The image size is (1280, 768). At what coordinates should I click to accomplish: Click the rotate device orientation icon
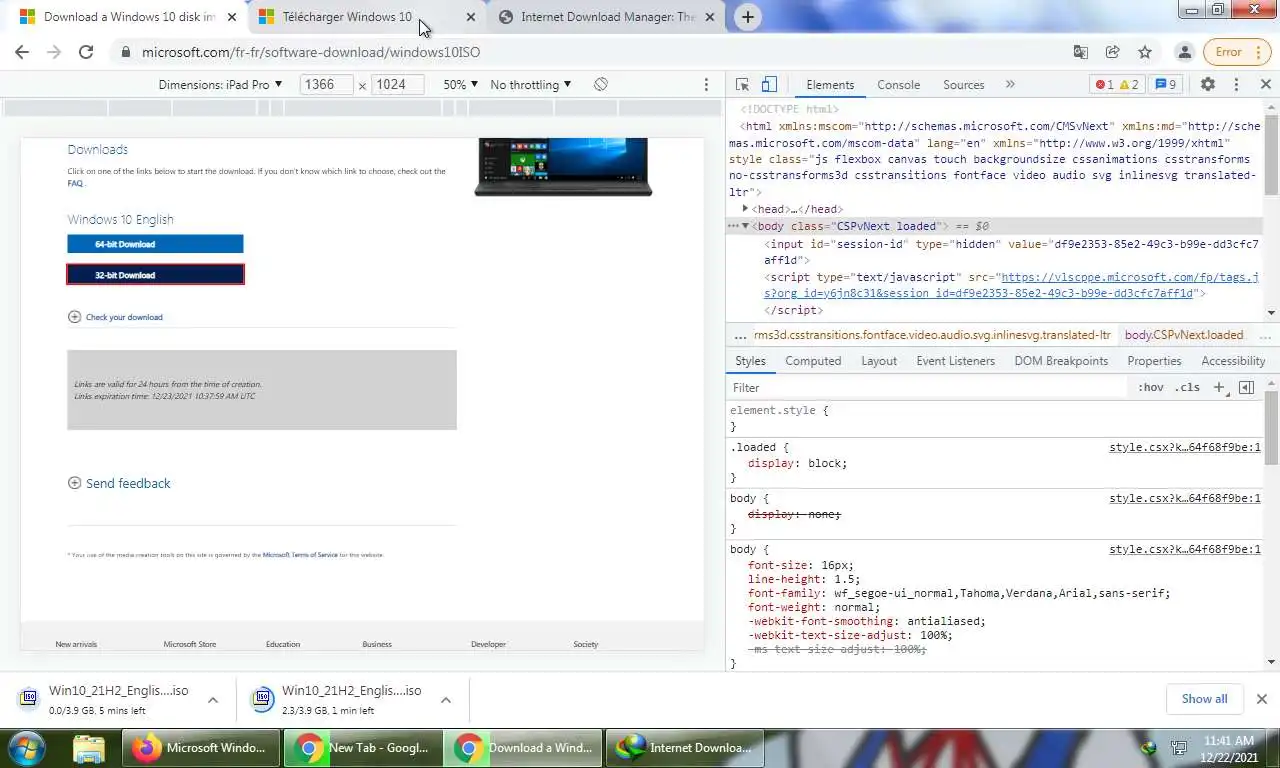601,85
